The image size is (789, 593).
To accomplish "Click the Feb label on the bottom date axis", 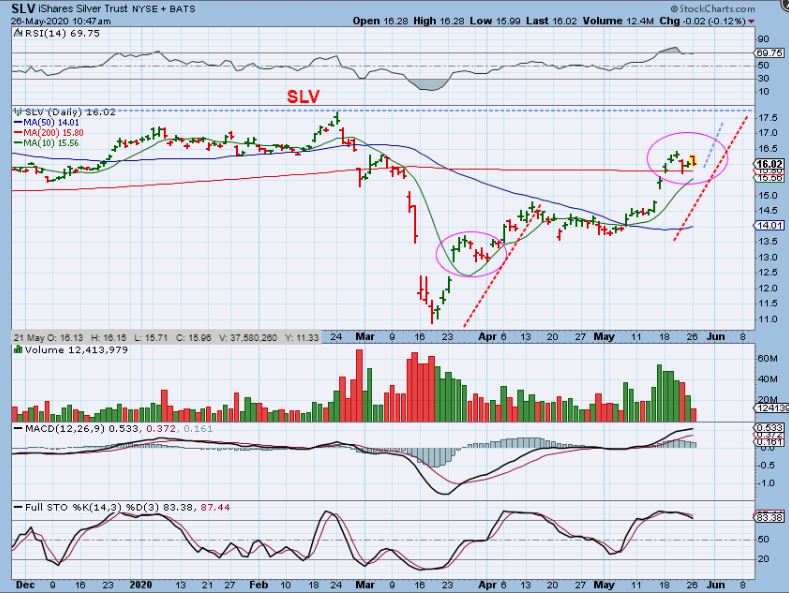I will coord(259,585).
